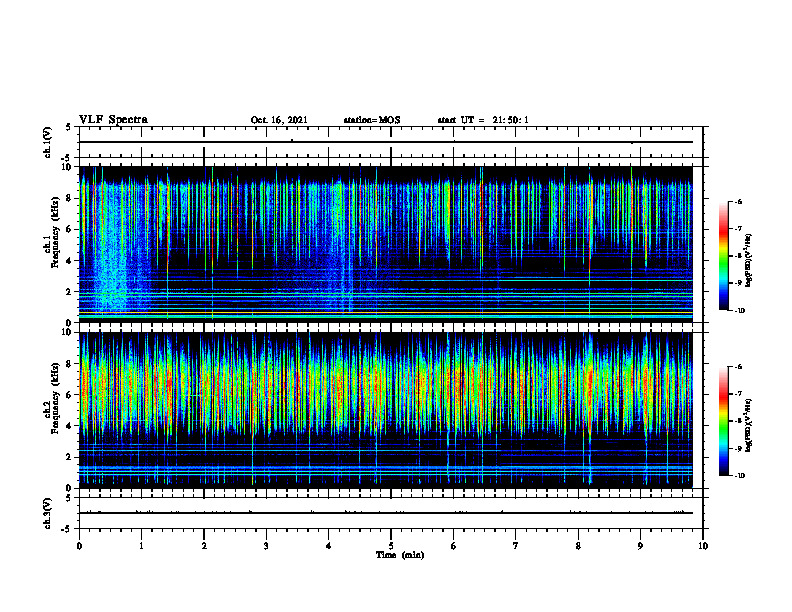Click the ch.2 'Frequency (kHz)' axis label
The height and width of the screenshot is (612, 792).
point(55,398)
